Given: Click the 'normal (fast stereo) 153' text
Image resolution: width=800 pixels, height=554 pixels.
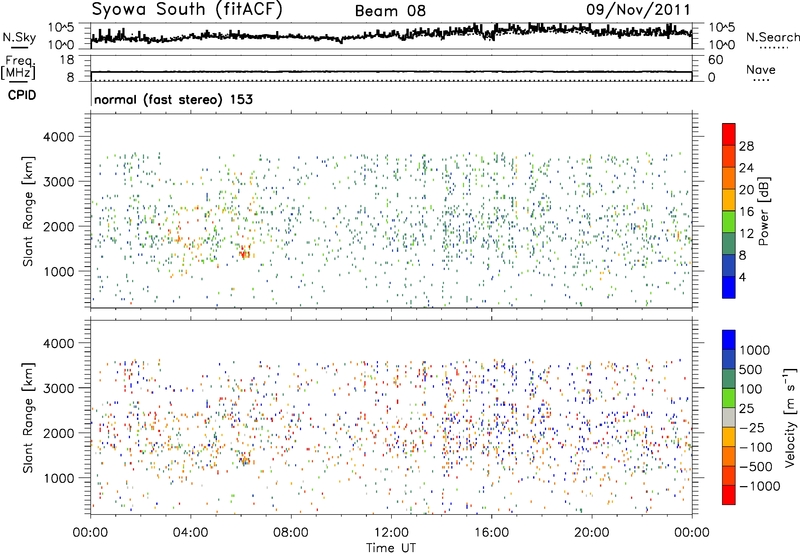Looking at the screenshot, I should tap(173, 99).
